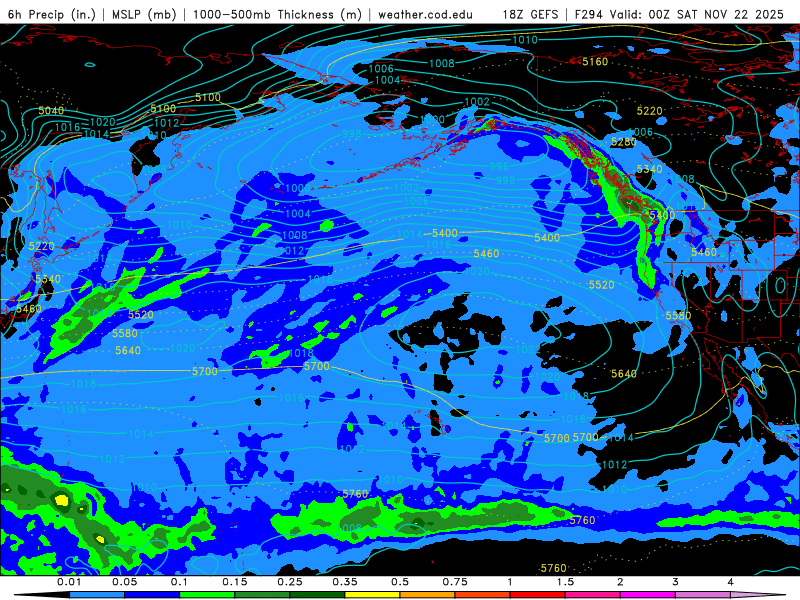Screen dimensions: 800x600
Task: Click the '1000-500mb Thickness (m)' header label
Action: 277,14
